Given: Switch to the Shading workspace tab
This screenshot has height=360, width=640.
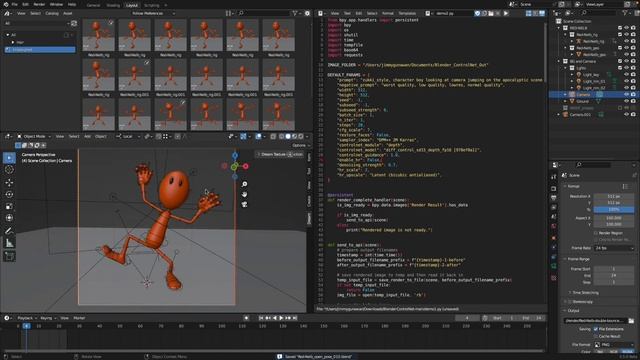Looking at the screenshot, I should [113, 5].
